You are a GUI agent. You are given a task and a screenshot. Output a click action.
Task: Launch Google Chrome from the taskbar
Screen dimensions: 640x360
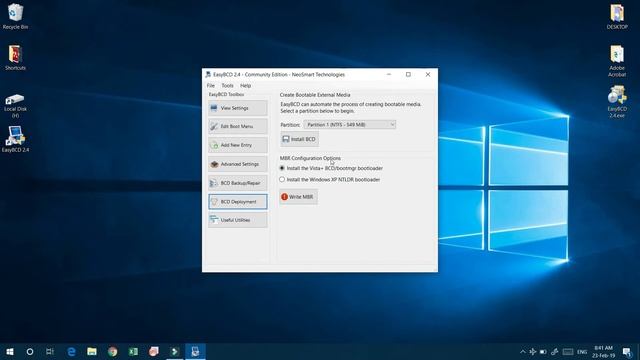coord(113,351)
